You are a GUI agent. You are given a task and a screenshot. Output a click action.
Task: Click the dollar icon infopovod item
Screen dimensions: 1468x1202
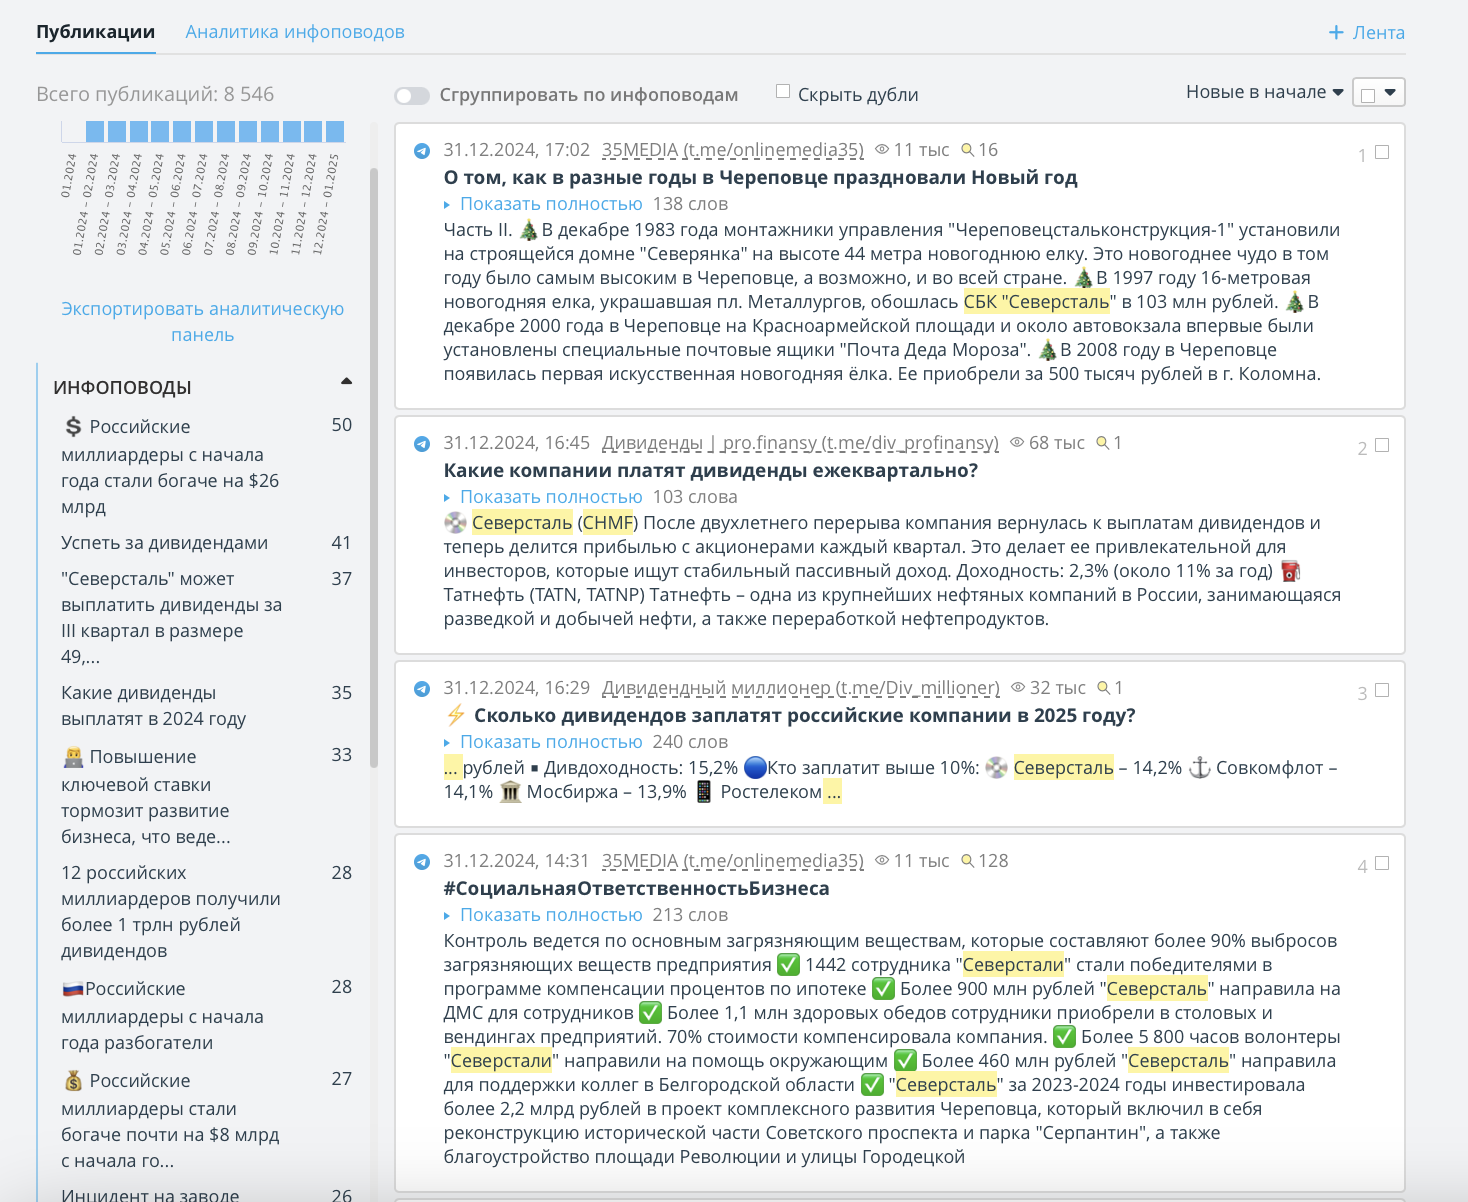170,466
